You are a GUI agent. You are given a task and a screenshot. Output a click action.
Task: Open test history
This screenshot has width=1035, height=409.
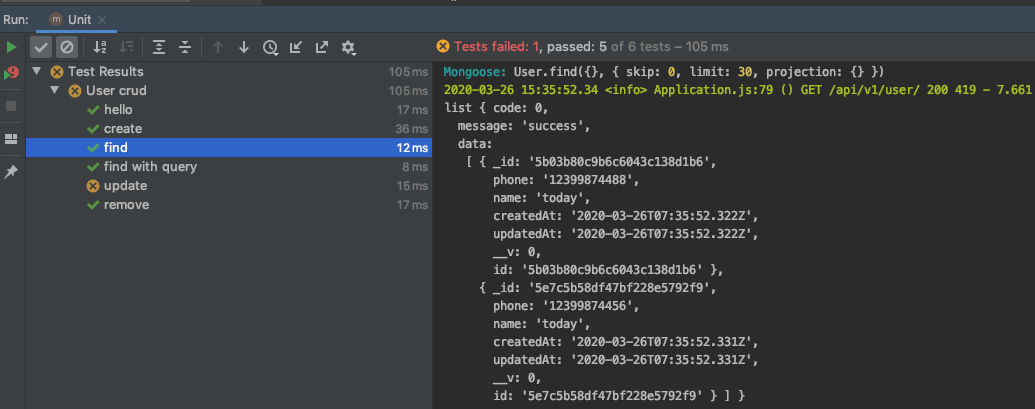click(x=270, y=47)
